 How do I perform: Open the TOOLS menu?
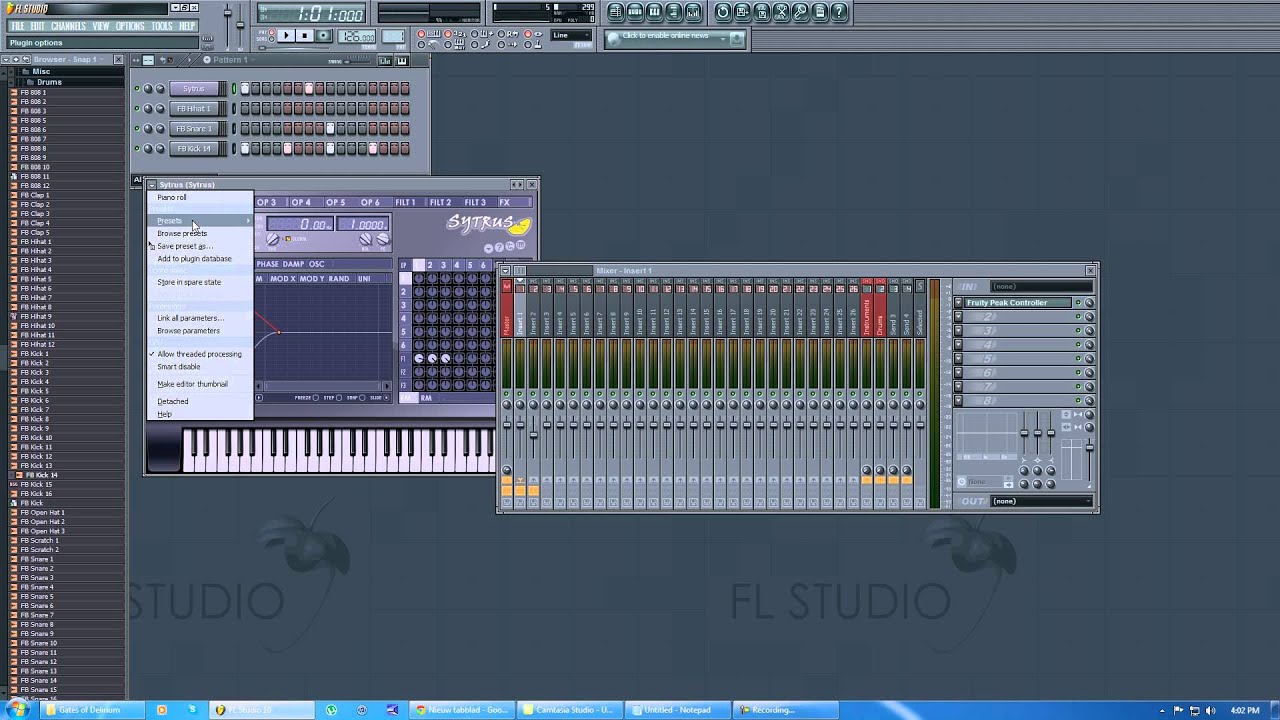coord(162,26)
